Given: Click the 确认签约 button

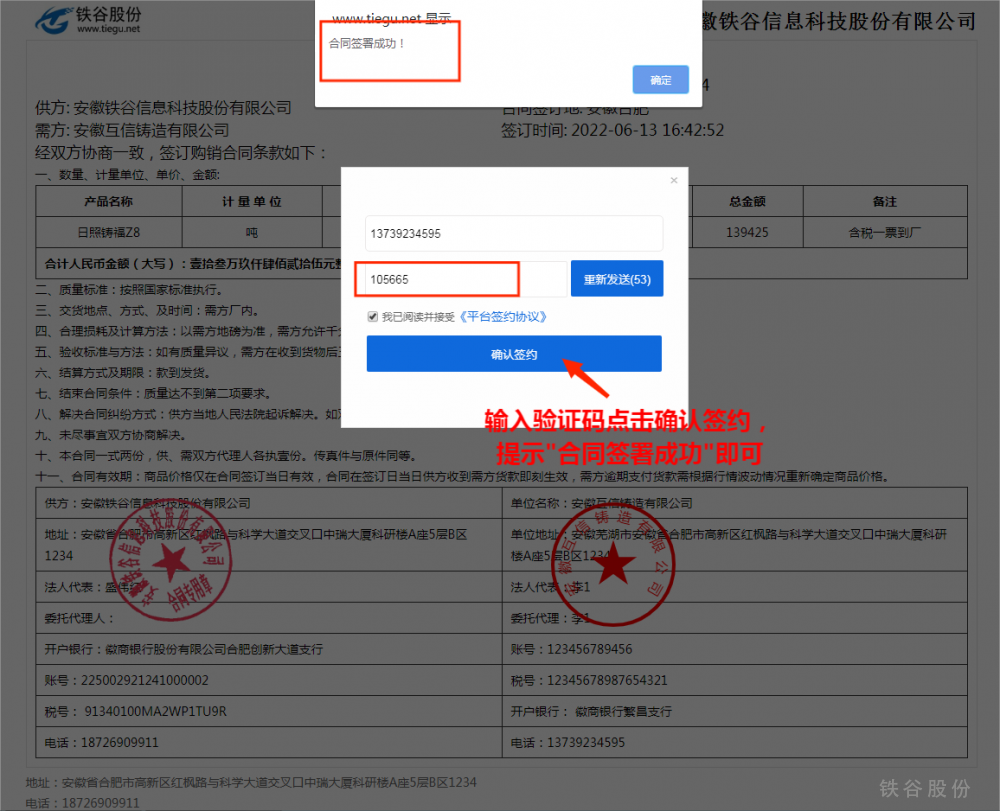Looking at the screenshot, I should 514,354.
